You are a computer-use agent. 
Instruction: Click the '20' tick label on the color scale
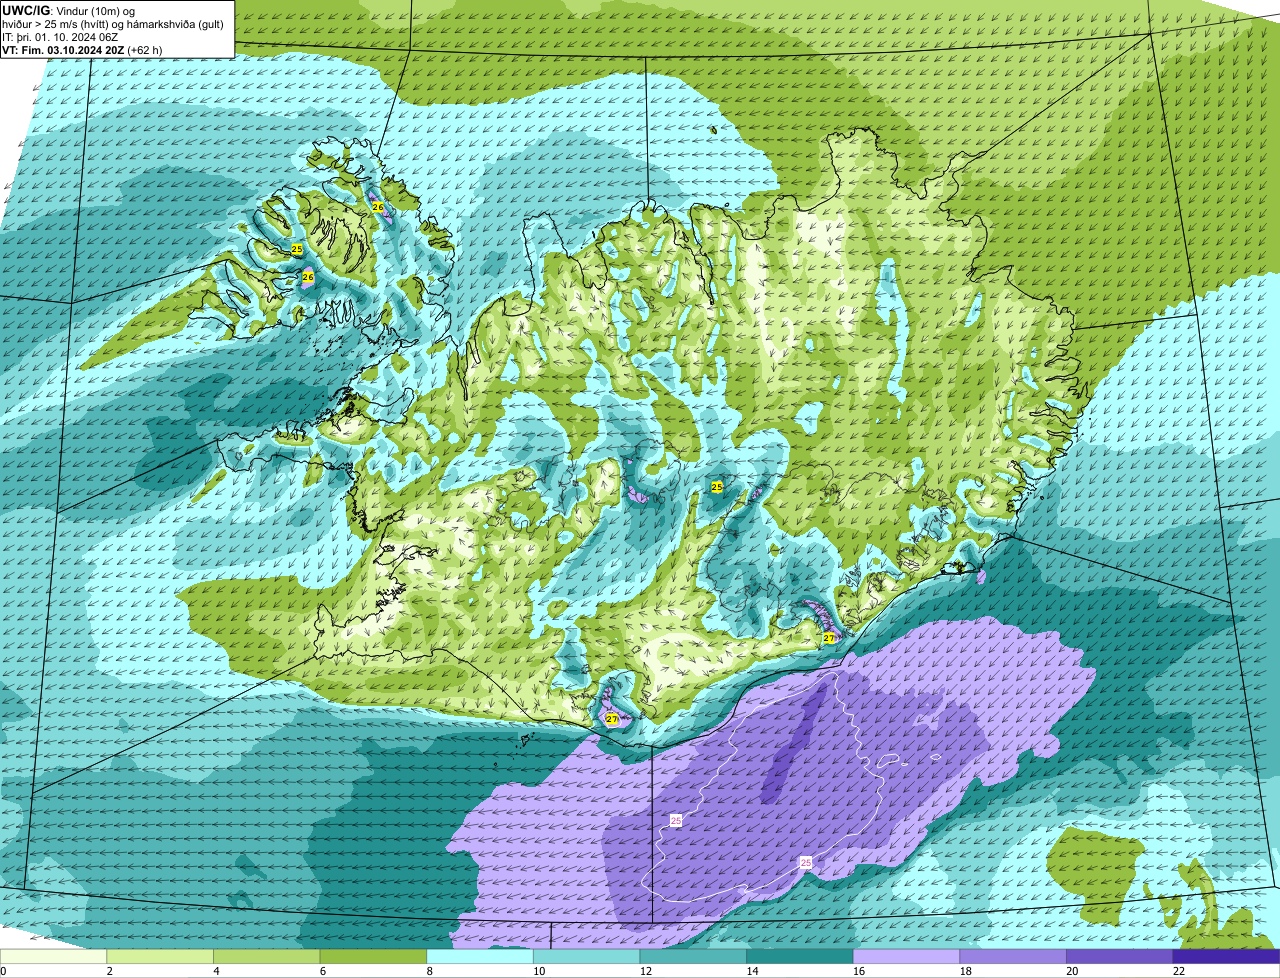point(1072,971)
